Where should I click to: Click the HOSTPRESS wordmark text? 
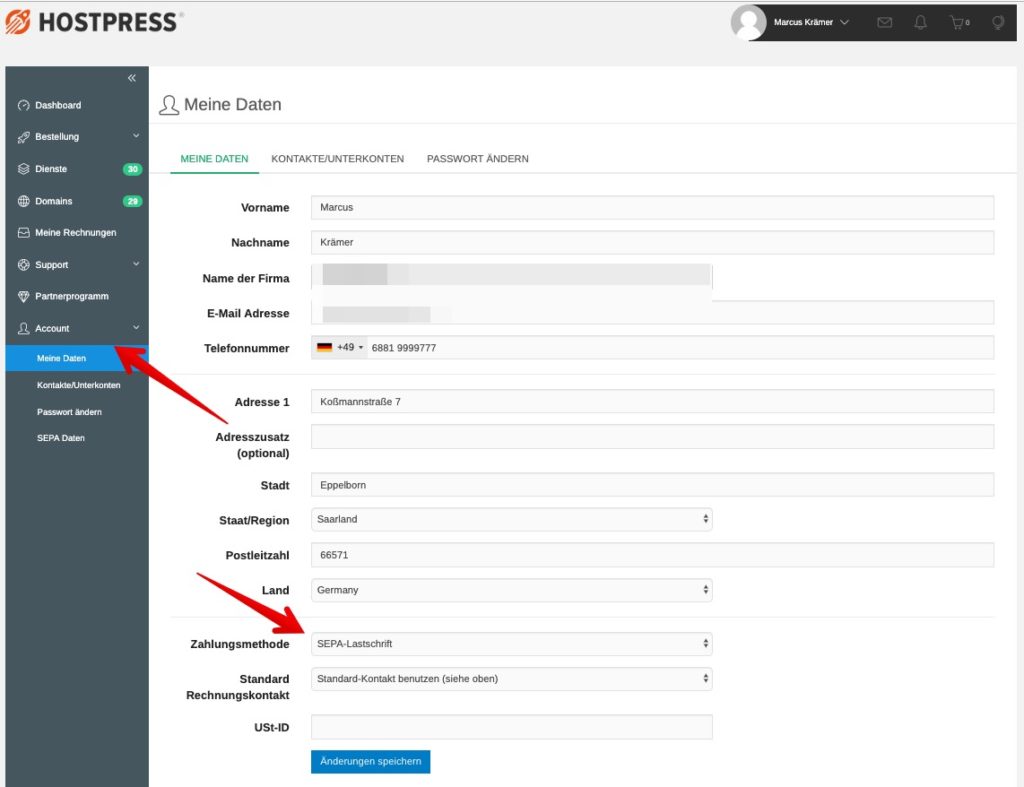coord(108,22)
